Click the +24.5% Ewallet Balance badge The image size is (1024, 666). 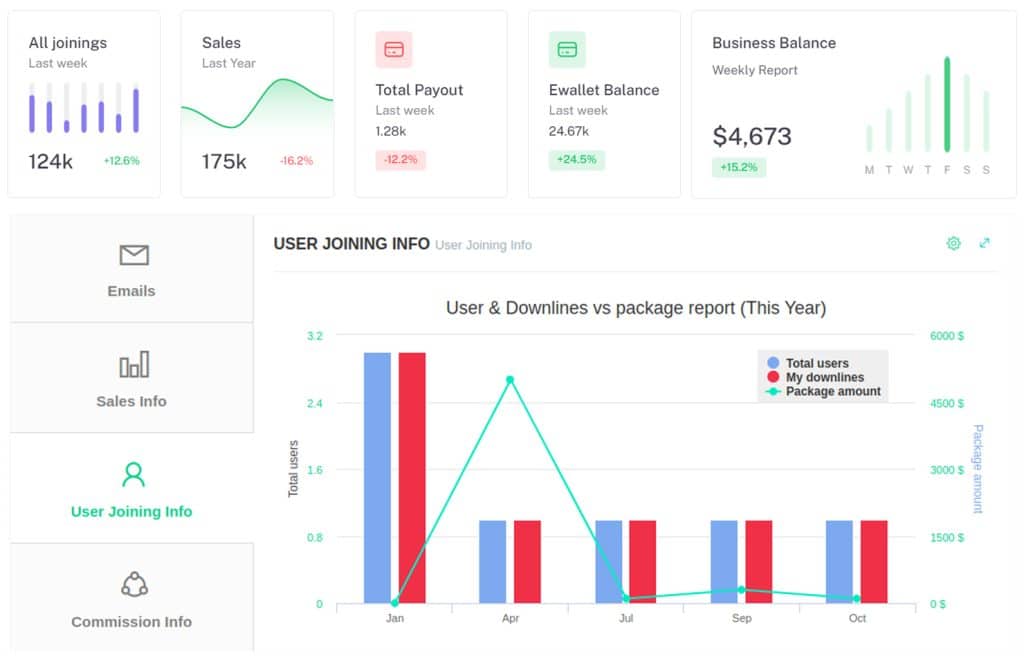coord(577,159)
